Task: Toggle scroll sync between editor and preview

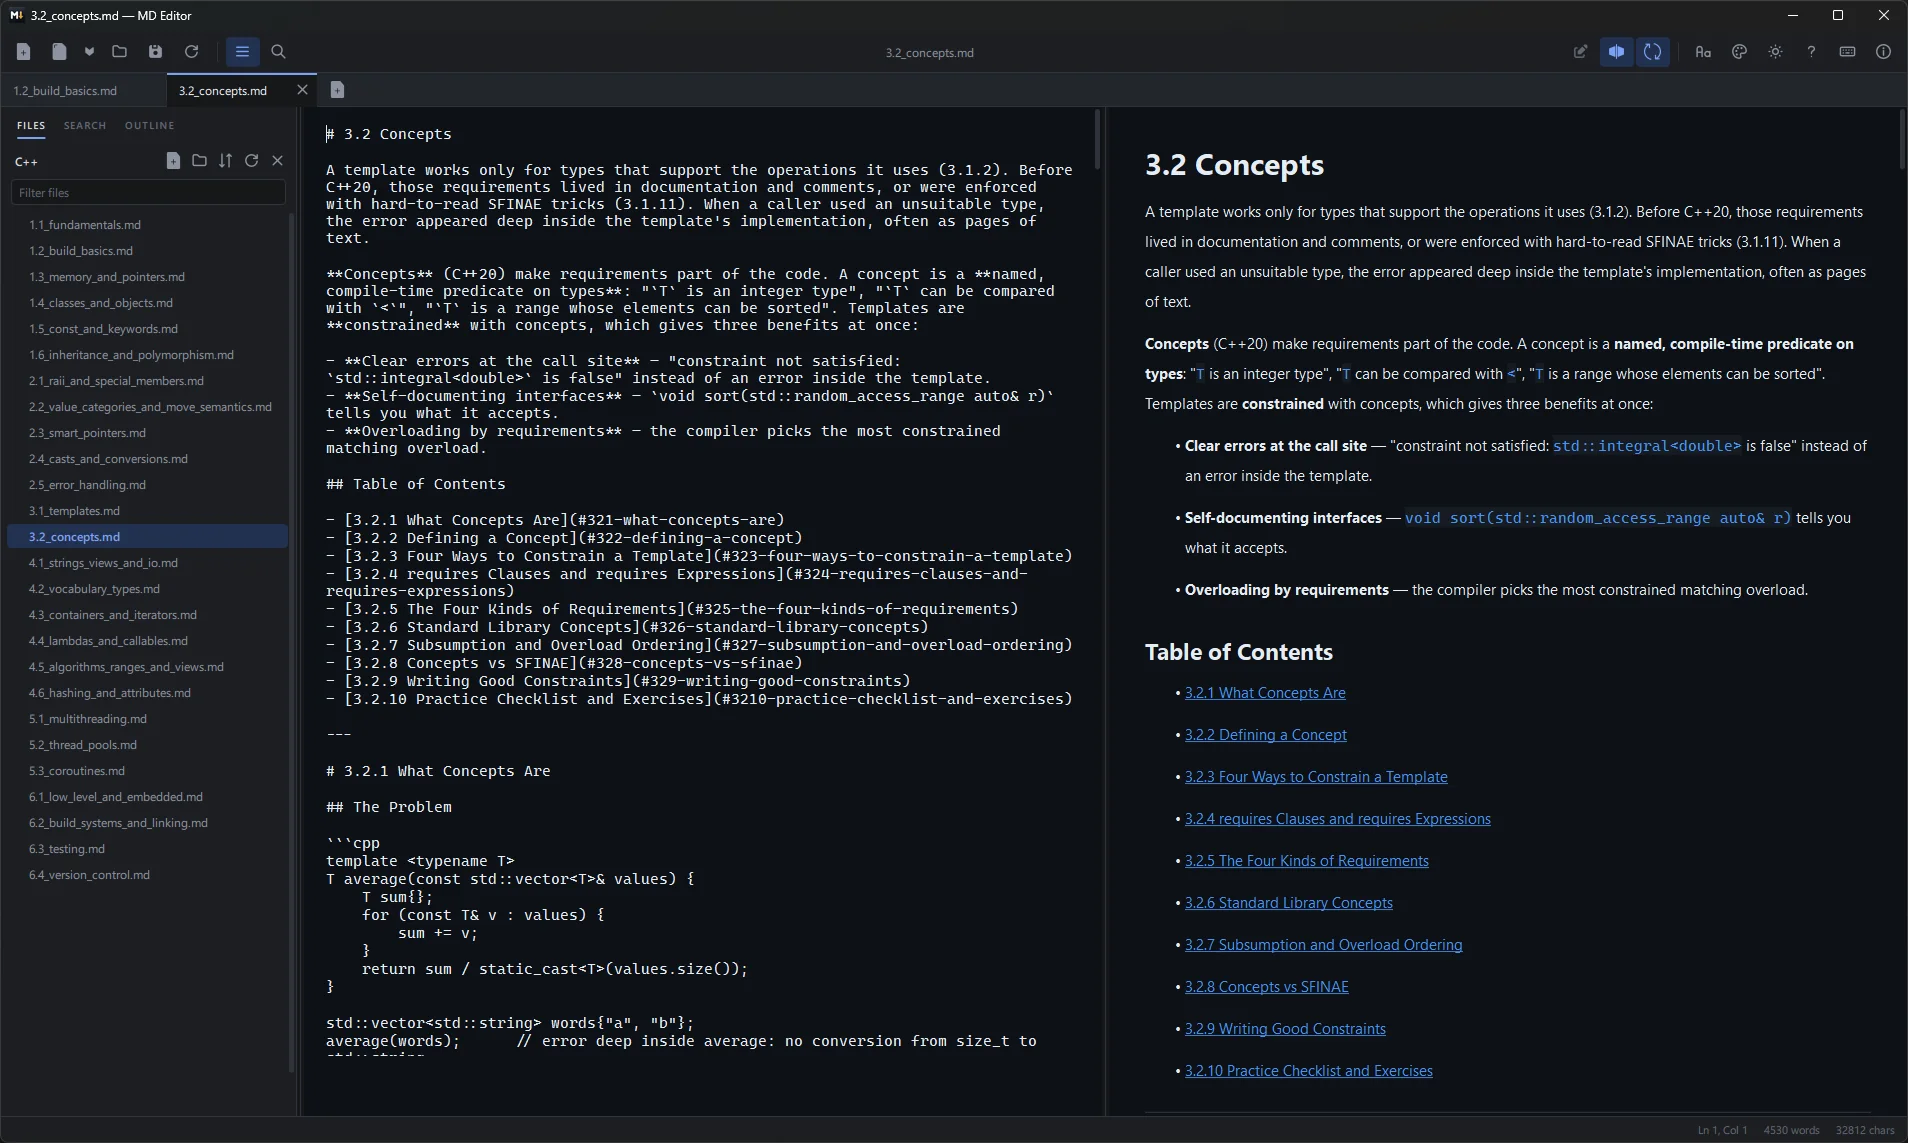Action: click(1652, 52)
